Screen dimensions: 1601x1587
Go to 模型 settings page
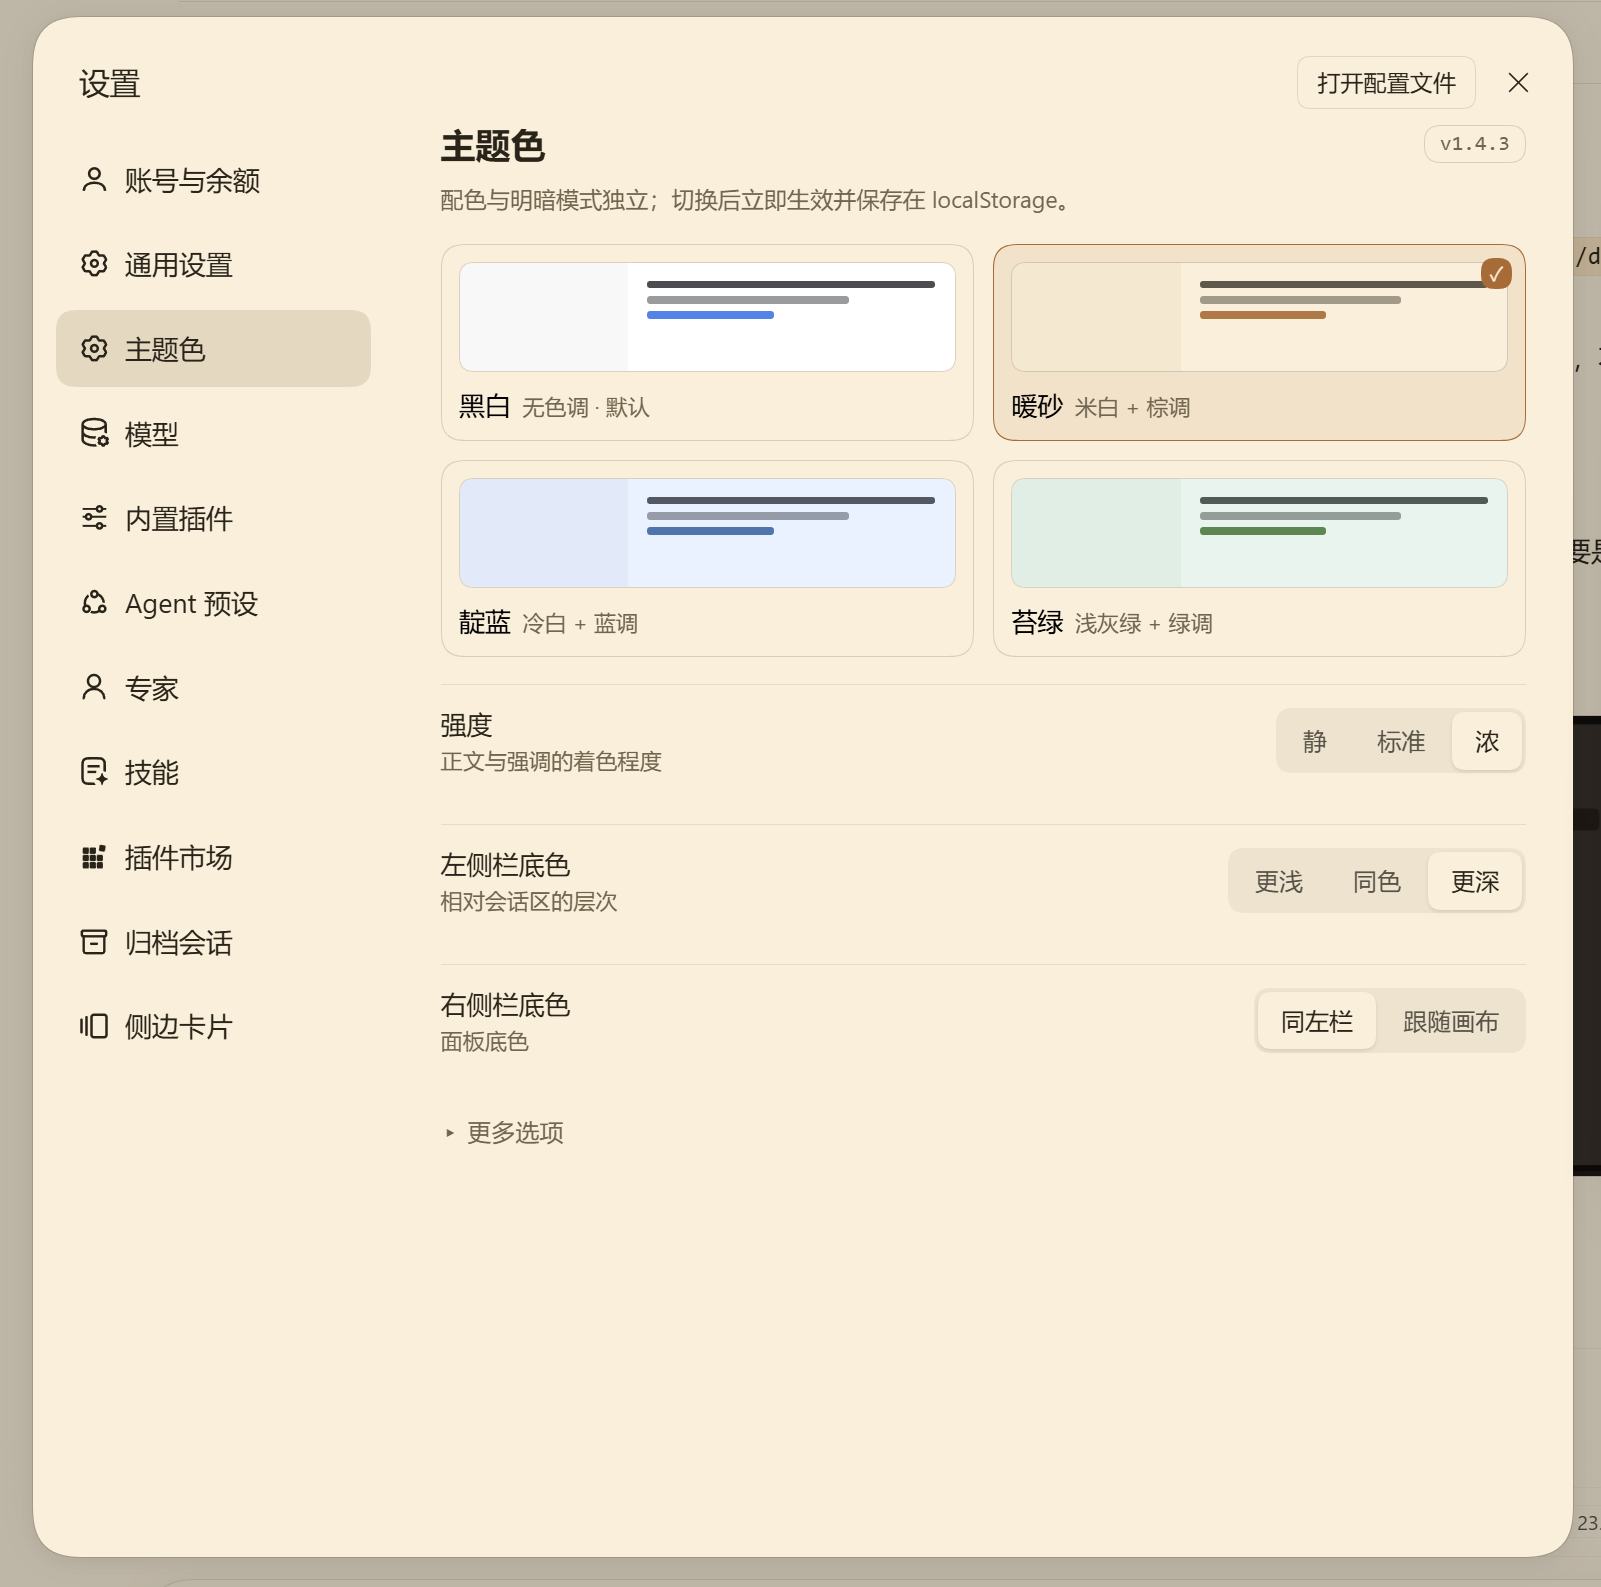213,434
